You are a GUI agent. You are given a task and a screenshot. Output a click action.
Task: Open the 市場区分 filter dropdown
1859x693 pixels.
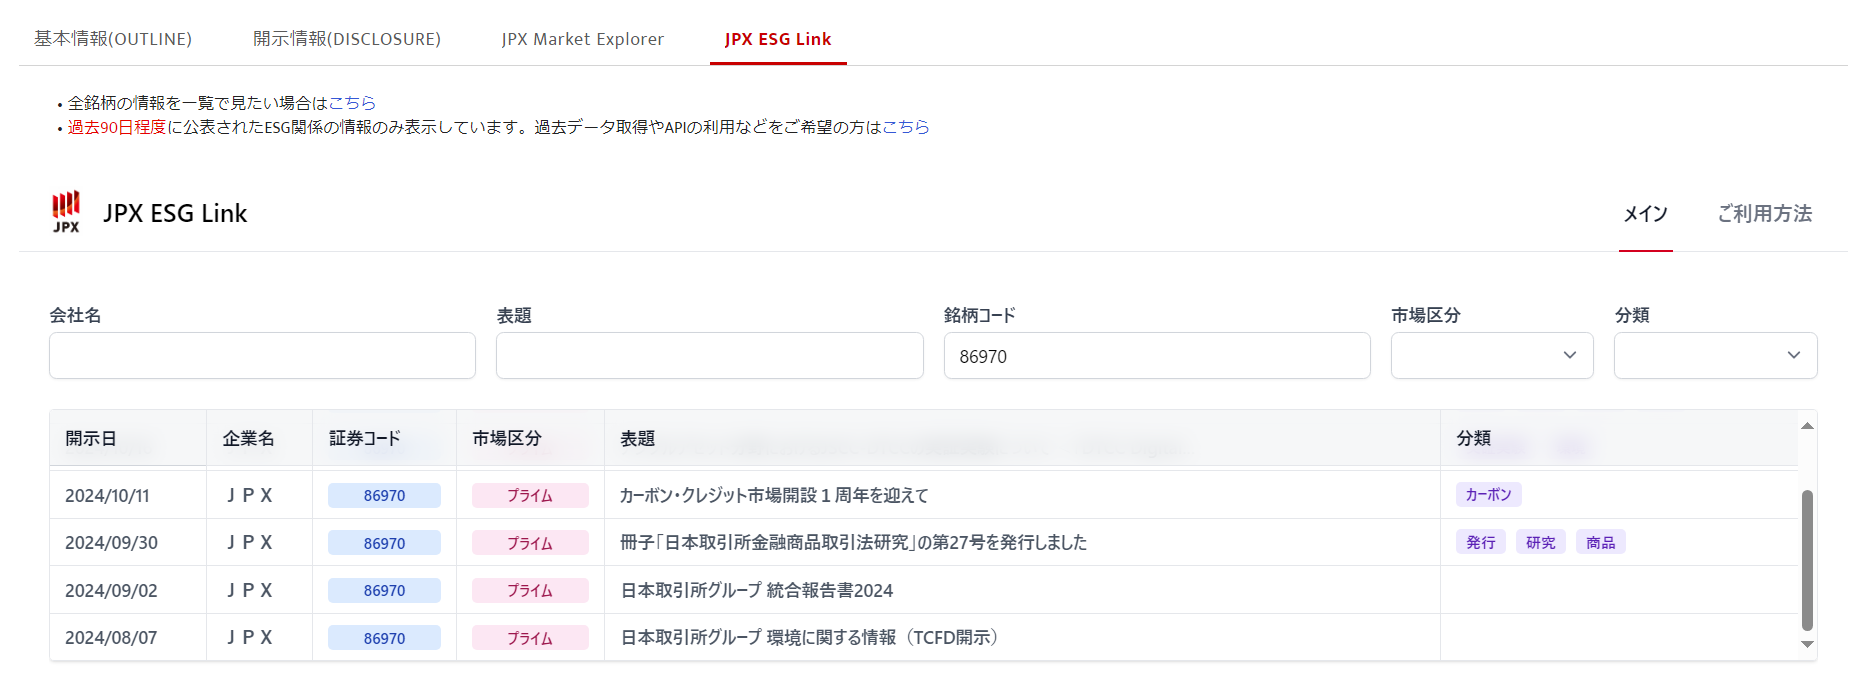pyautogui.click(x=1492, y=356)
